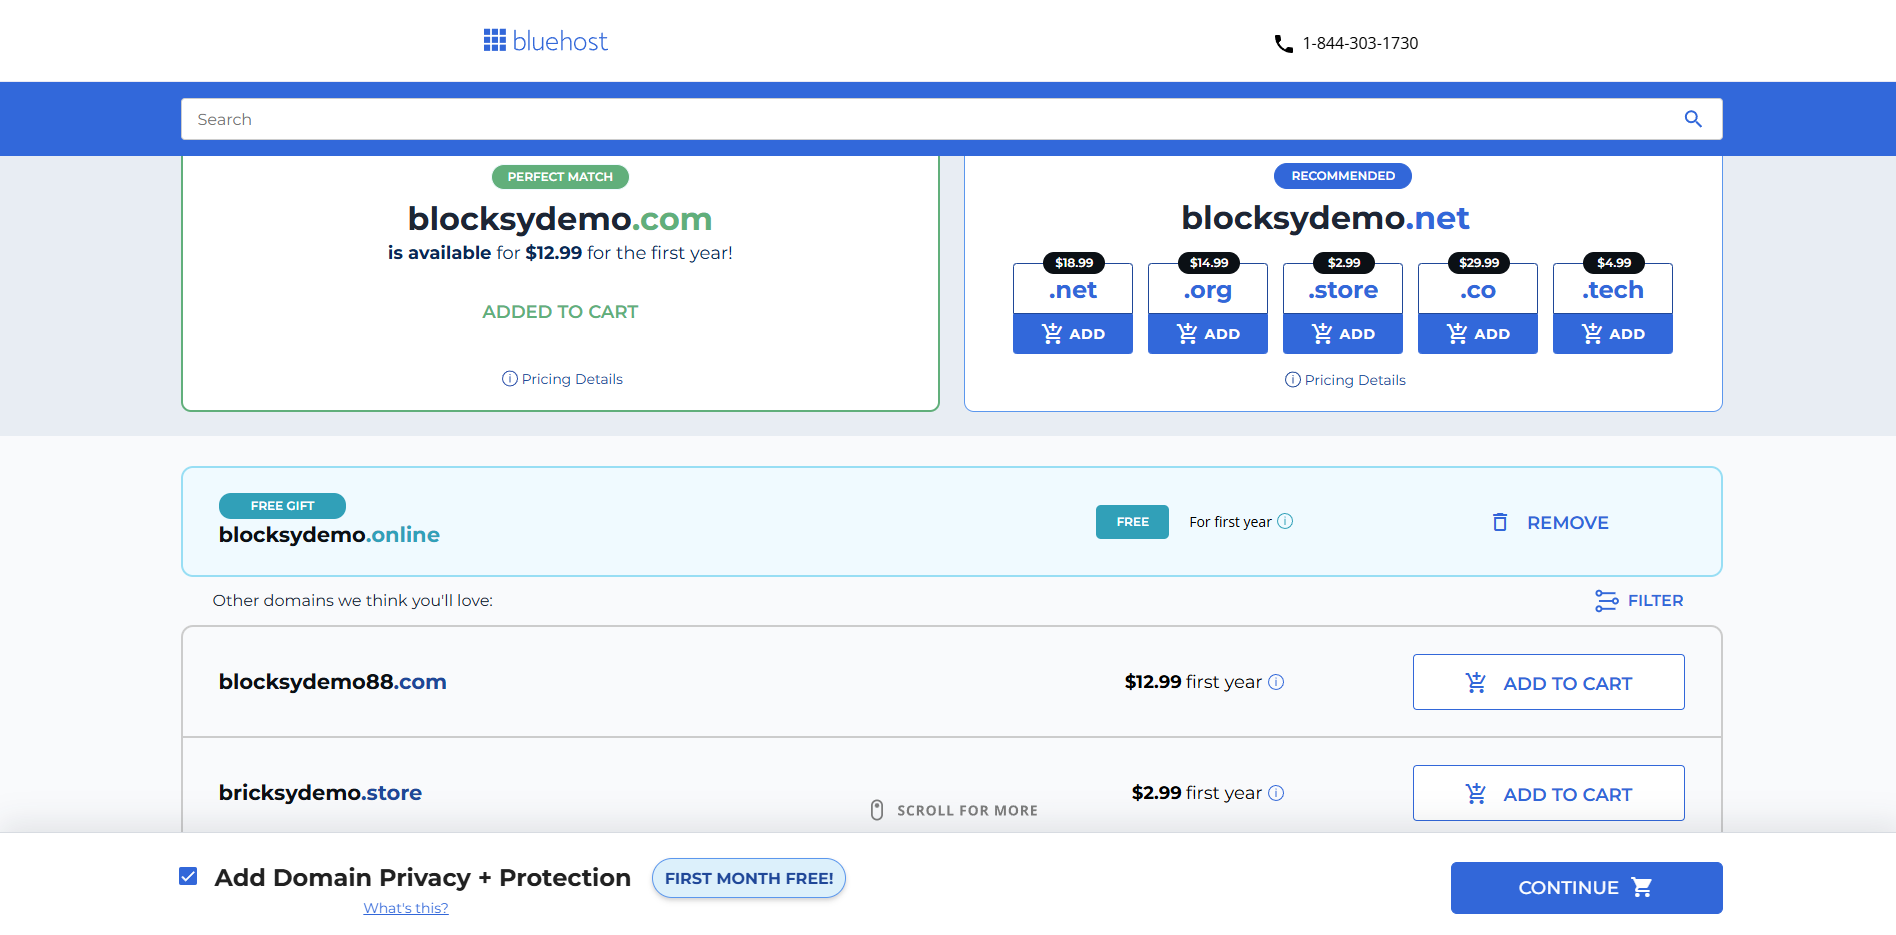Call the number 1-844-303-1730
Image resolution: width=1896 pixels, height=935 pixels.
click(x=1360, y=43)
